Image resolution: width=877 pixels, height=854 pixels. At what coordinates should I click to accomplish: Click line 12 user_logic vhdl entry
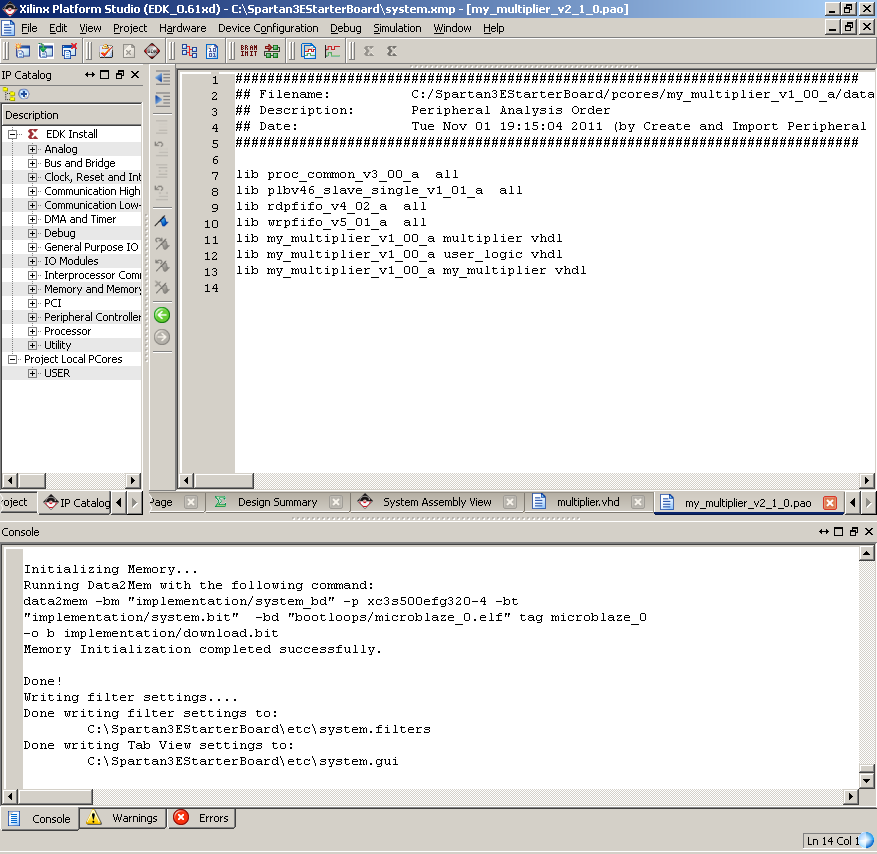(399, 254)
